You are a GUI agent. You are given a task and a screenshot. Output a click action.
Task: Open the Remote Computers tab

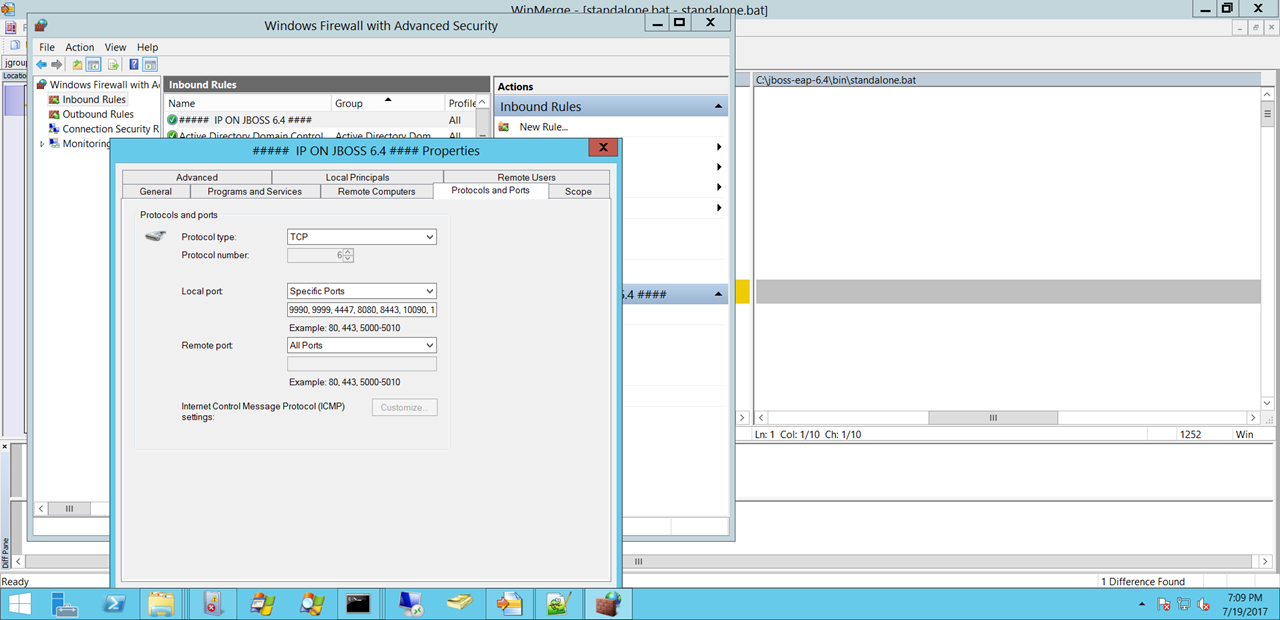[x=377, y=191]
